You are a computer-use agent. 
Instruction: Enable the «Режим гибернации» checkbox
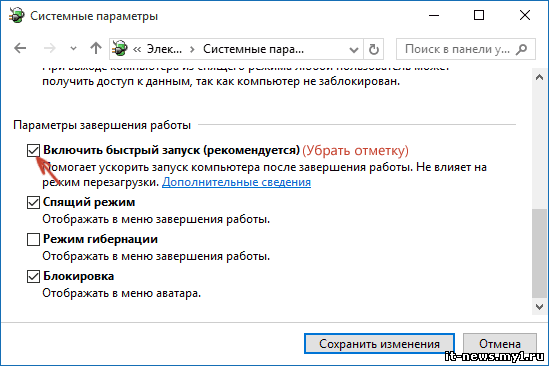[33, 240]
